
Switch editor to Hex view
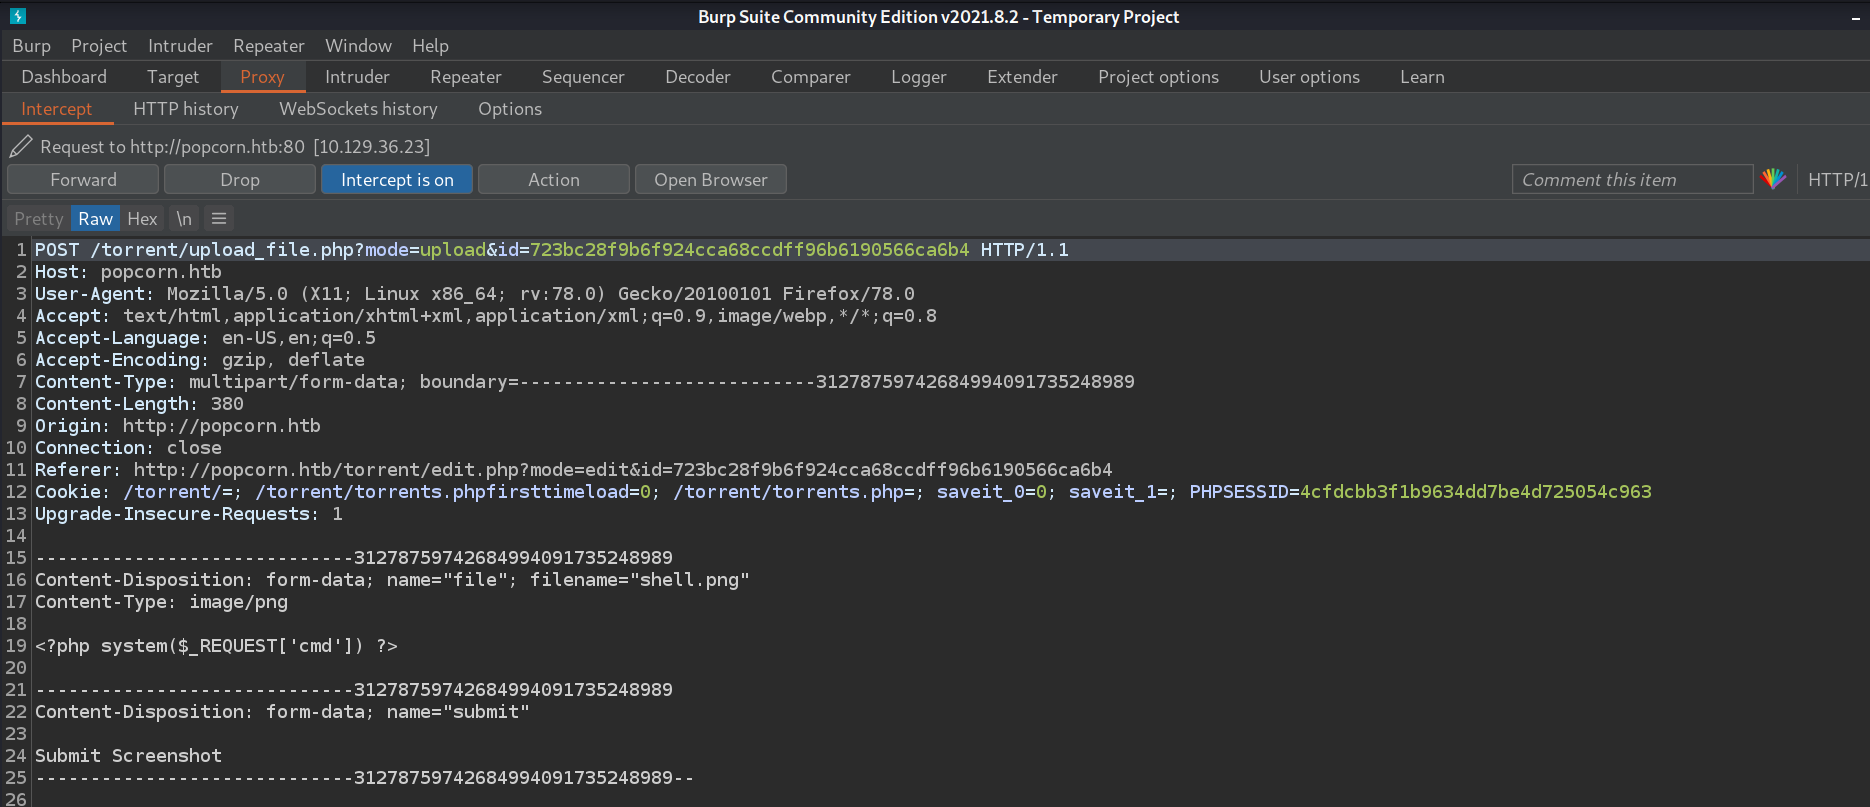click(142, 219)
